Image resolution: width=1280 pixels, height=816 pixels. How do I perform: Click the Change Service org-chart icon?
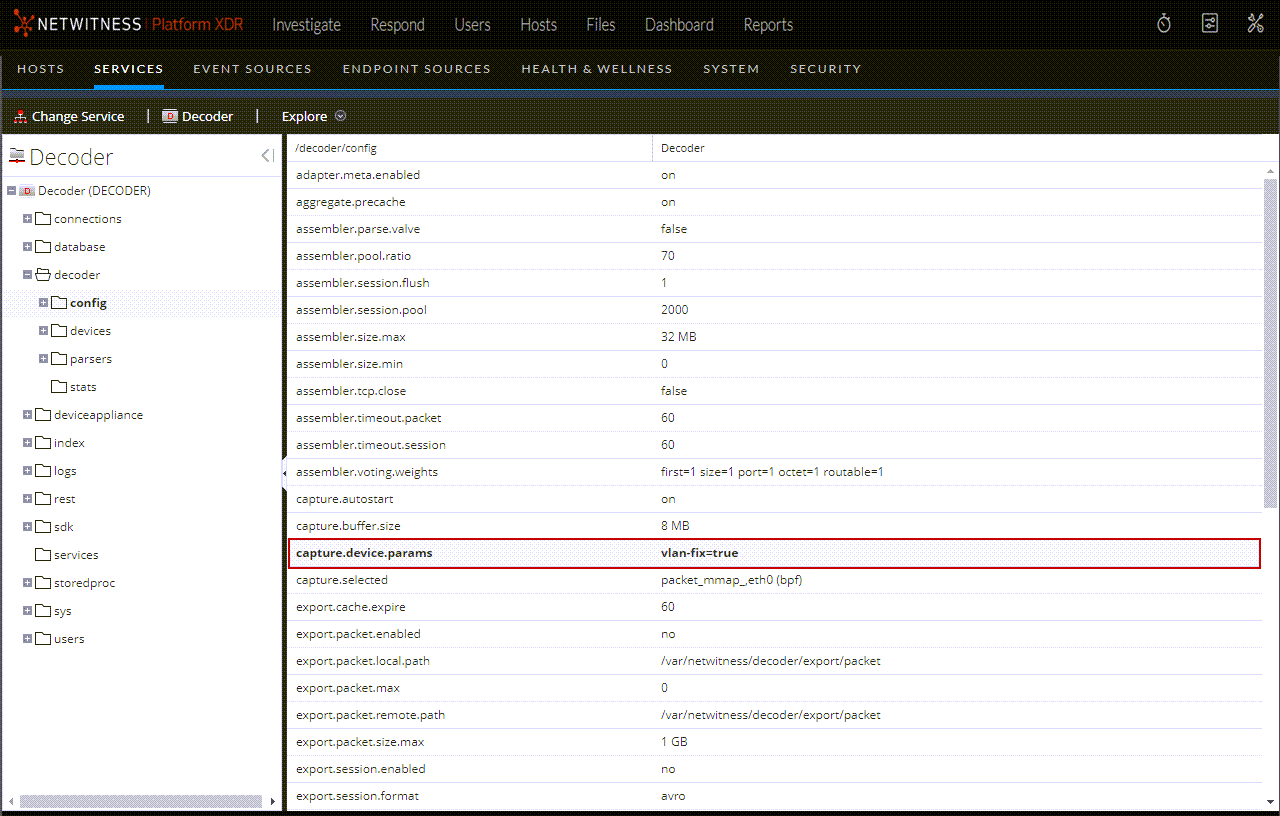pos(19,116)
